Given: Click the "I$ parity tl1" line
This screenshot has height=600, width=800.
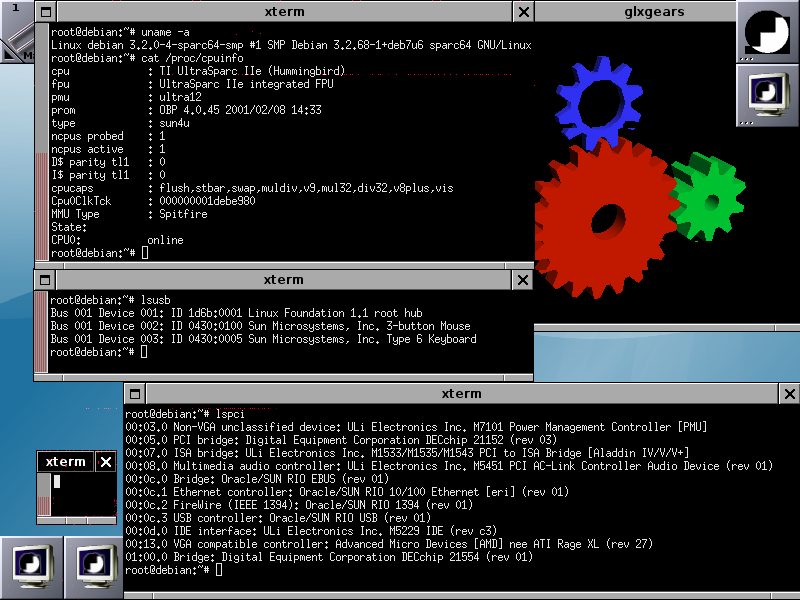Looking at the screenshot, I should [108, 175].
